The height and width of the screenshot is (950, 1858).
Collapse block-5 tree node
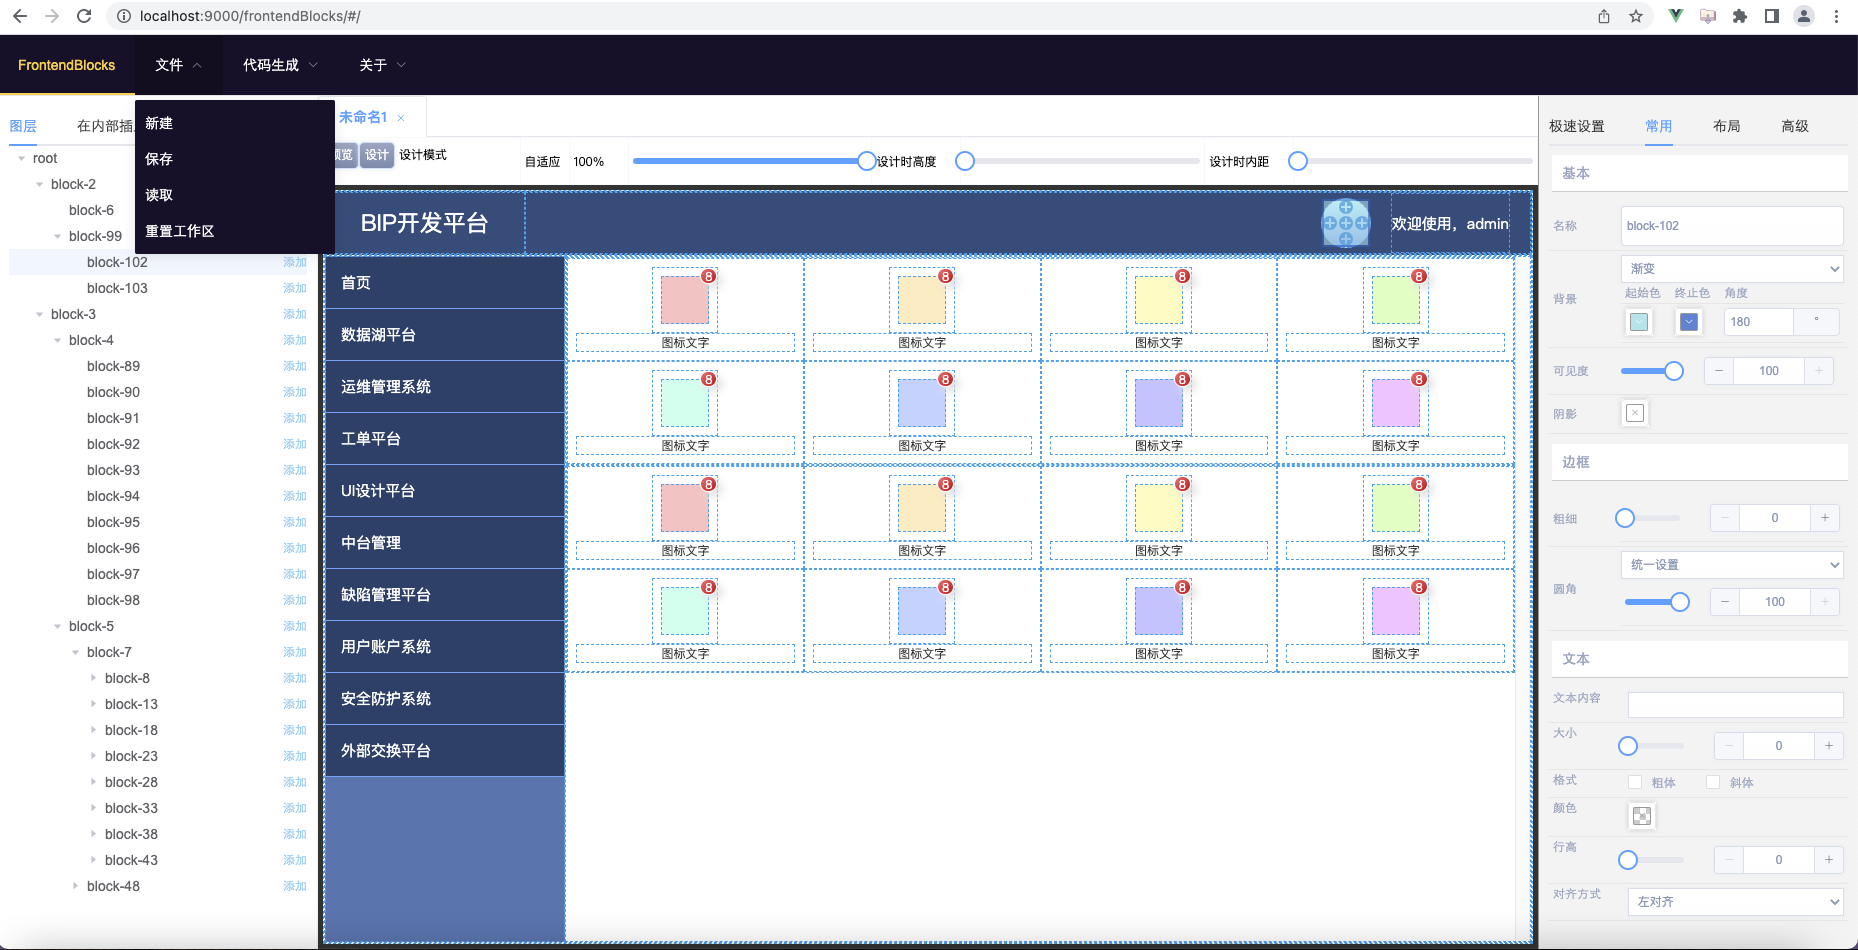coord(57,626)
